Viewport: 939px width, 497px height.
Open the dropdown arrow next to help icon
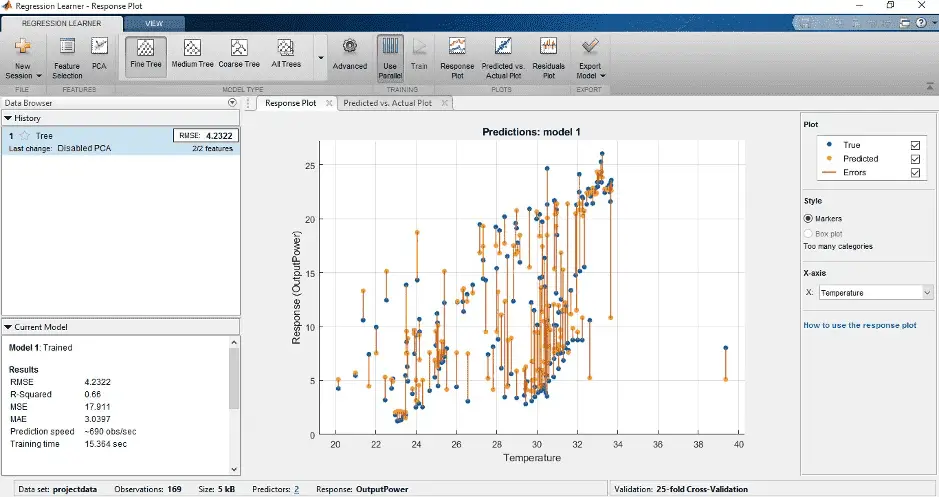[x=932, y=23]
